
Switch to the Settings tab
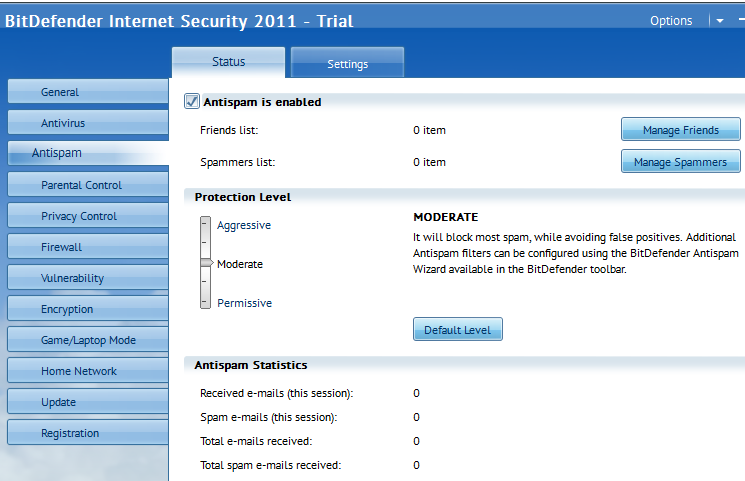(347, 64)
